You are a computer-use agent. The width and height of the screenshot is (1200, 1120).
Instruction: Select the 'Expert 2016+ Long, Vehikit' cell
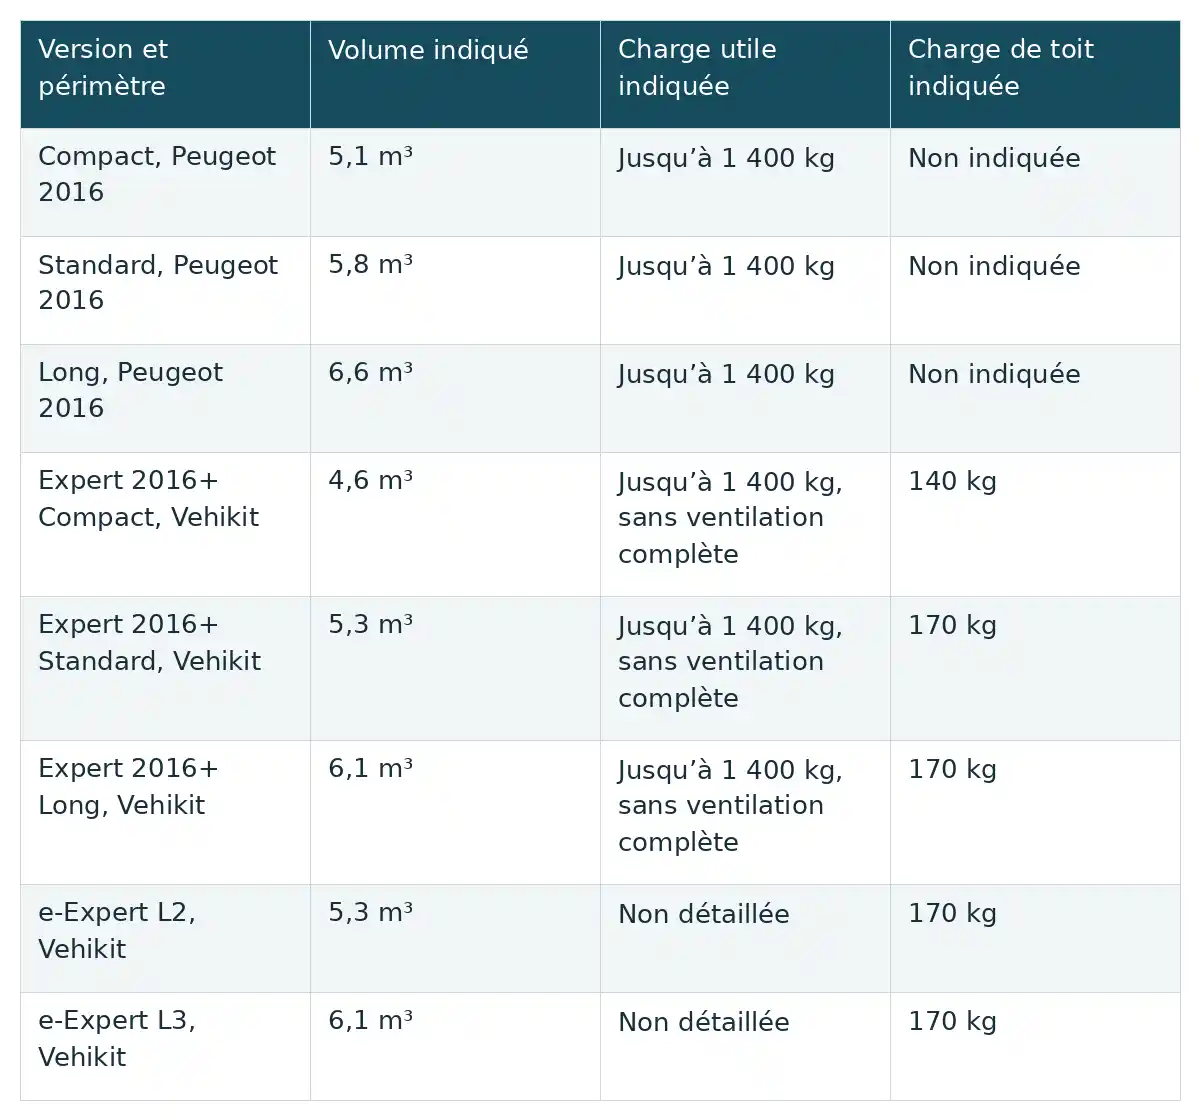coord(165,813)
